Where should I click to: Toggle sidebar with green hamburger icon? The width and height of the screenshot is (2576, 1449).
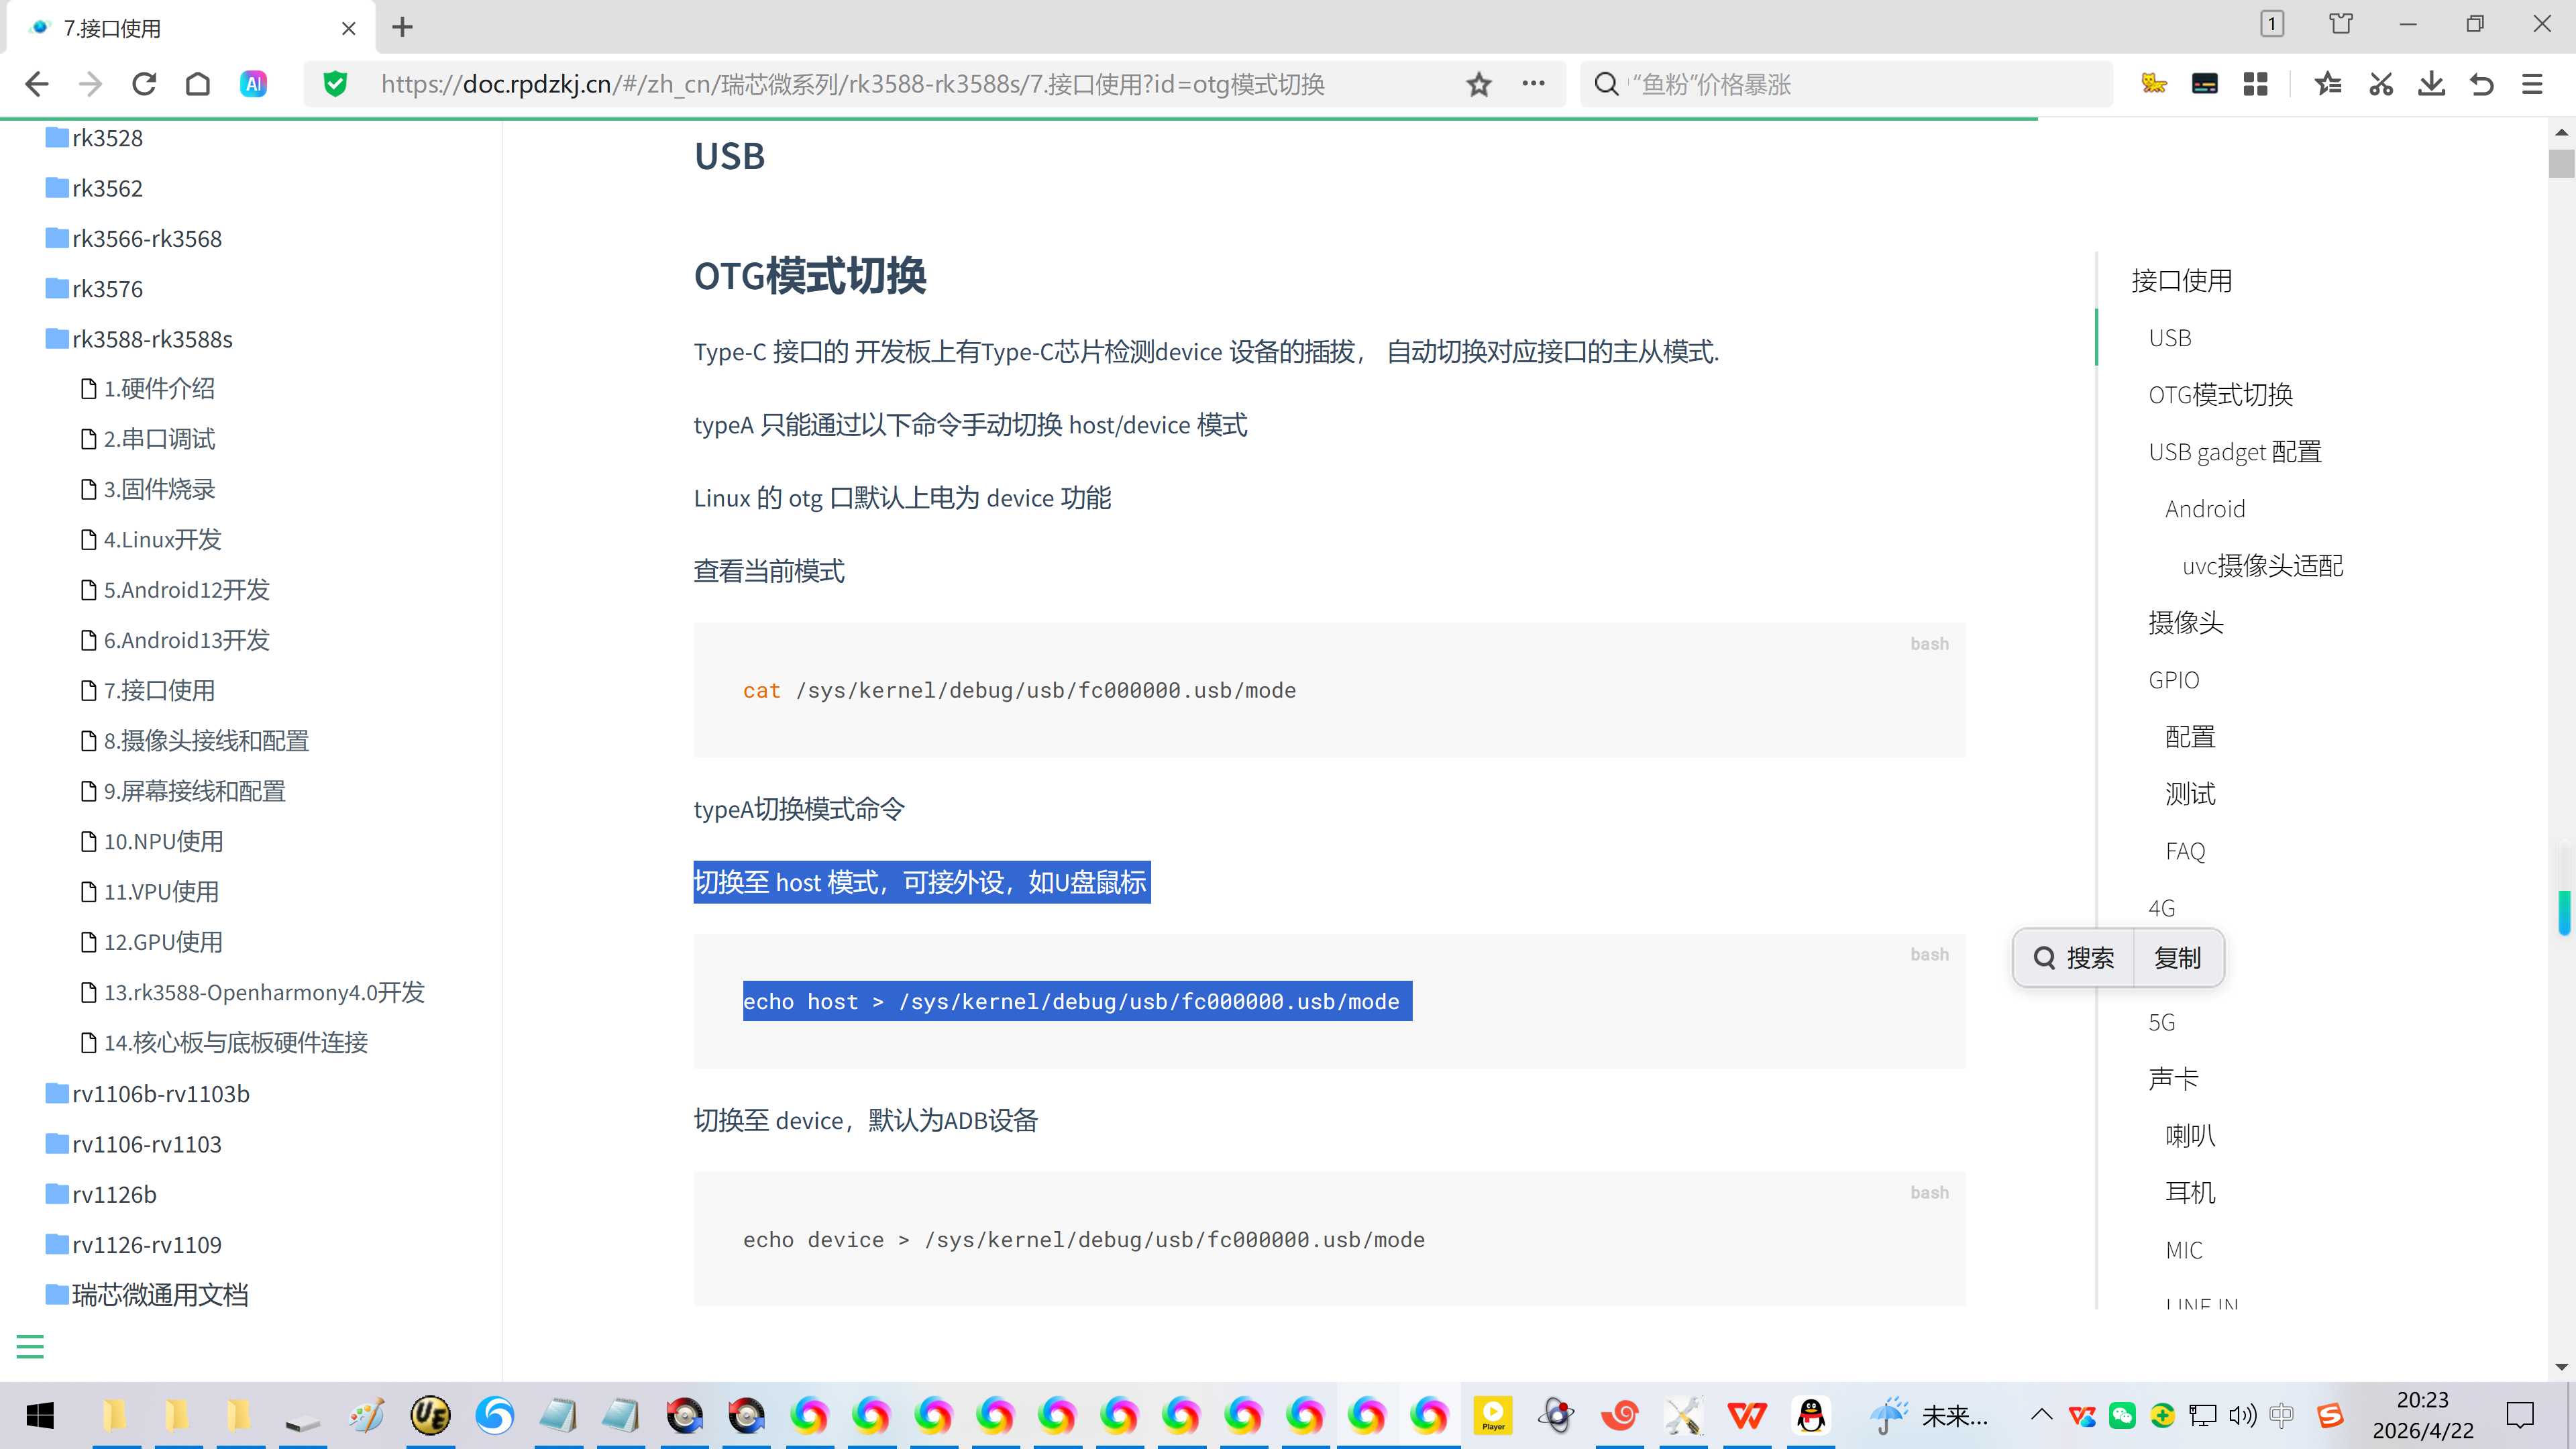tap(30, 1346)
